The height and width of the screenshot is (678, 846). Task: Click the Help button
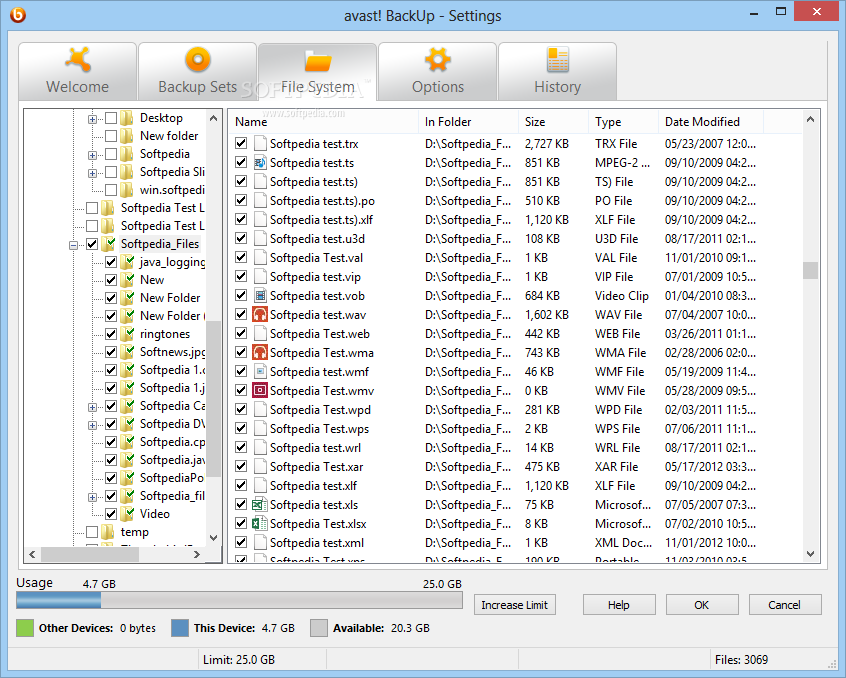pos(619,605)
